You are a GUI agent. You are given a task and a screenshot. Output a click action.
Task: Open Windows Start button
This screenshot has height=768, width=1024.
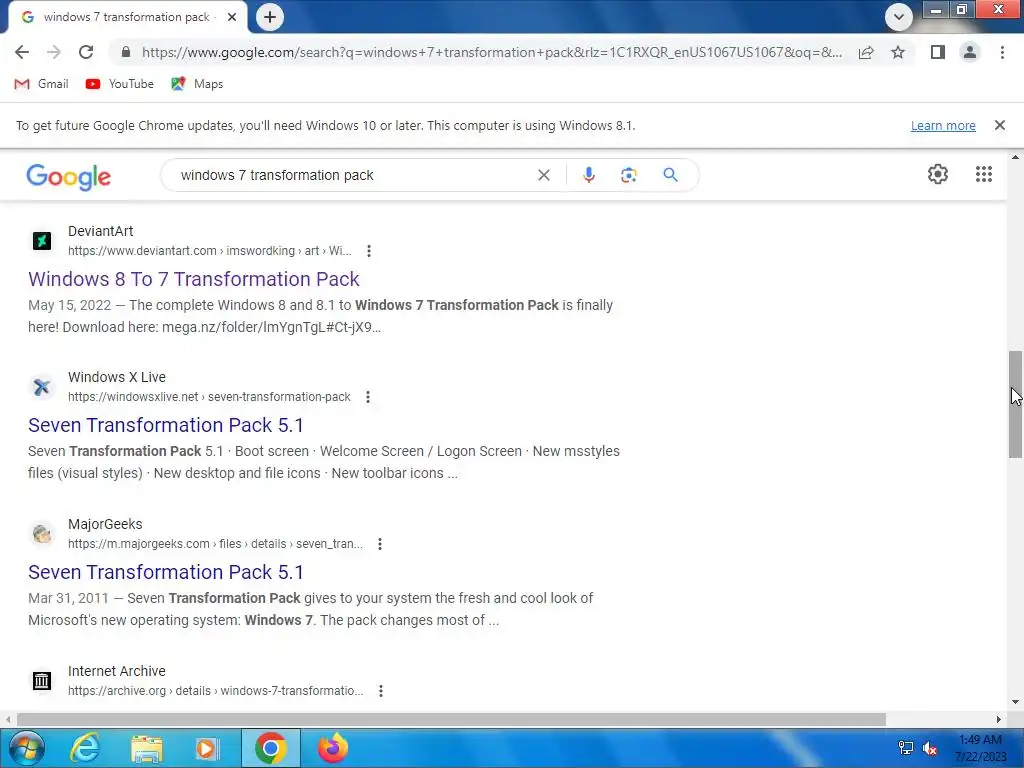26,748
